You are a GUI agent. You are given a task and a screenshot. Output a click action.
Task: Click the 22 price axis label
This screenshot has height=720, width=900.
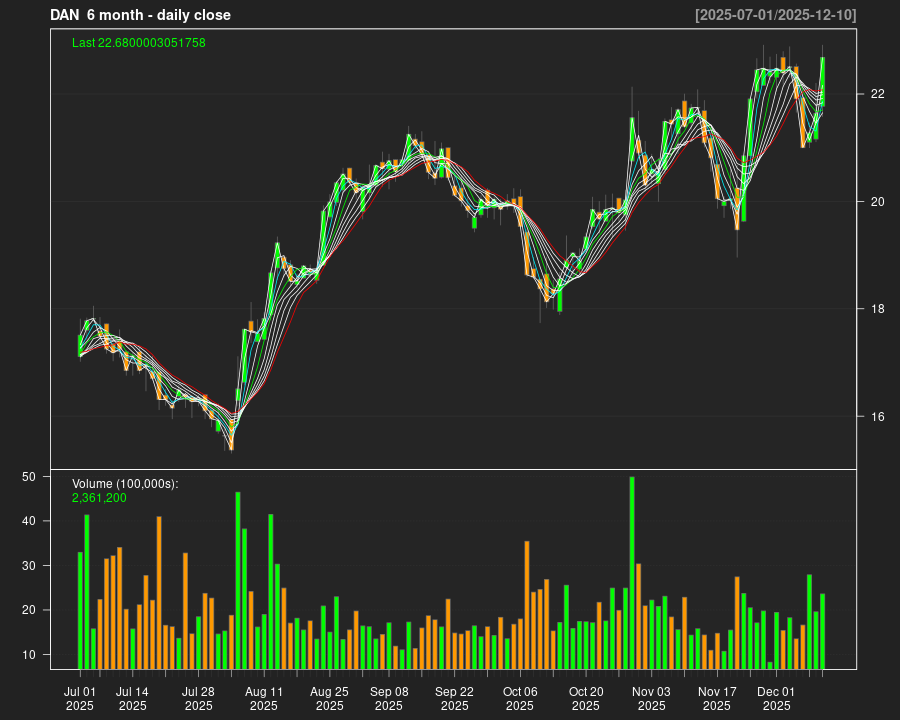[x=878, y=94]
